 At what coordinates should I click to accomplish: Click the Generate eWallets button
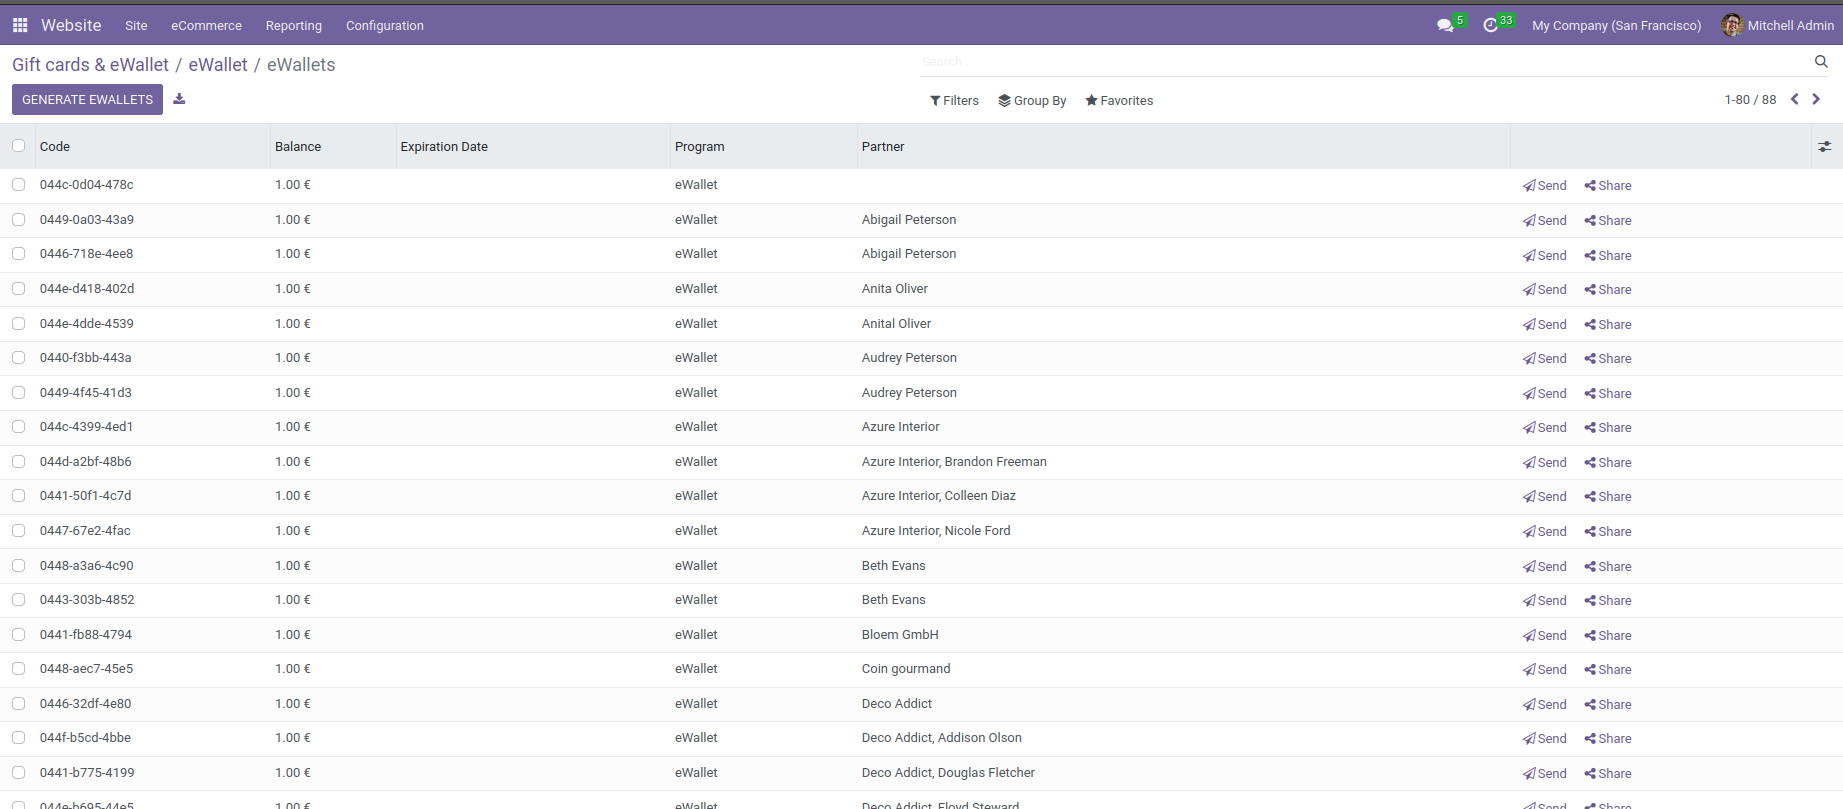tap(87, 99)
